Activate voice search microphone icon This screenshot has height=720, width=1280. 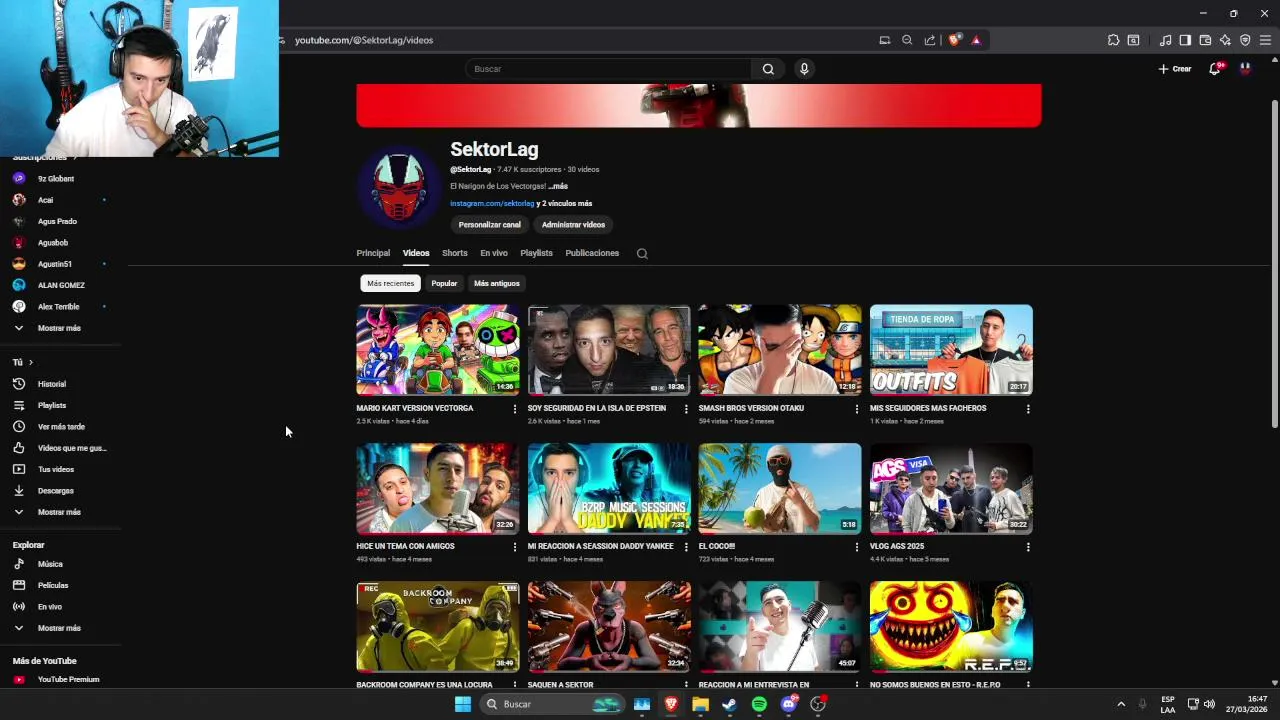click(804, 69)
